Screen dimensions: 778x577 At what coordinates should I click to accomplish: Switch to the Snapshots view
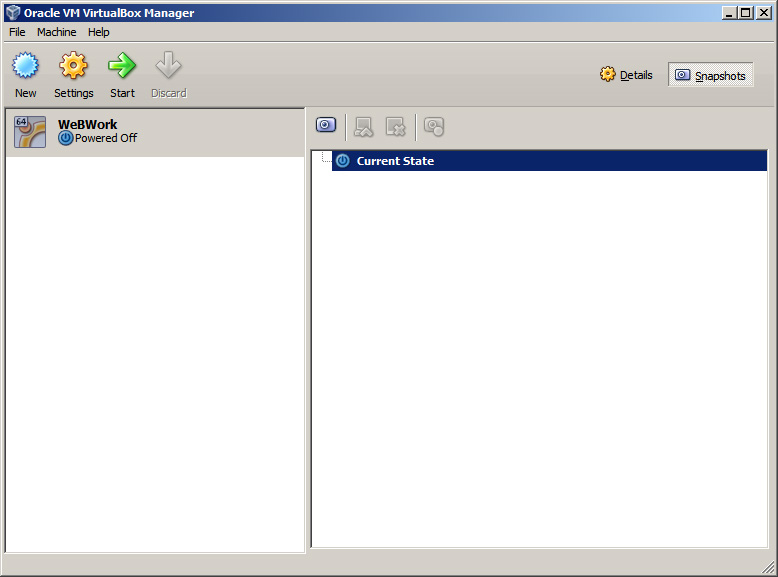[x=711, y=75]
